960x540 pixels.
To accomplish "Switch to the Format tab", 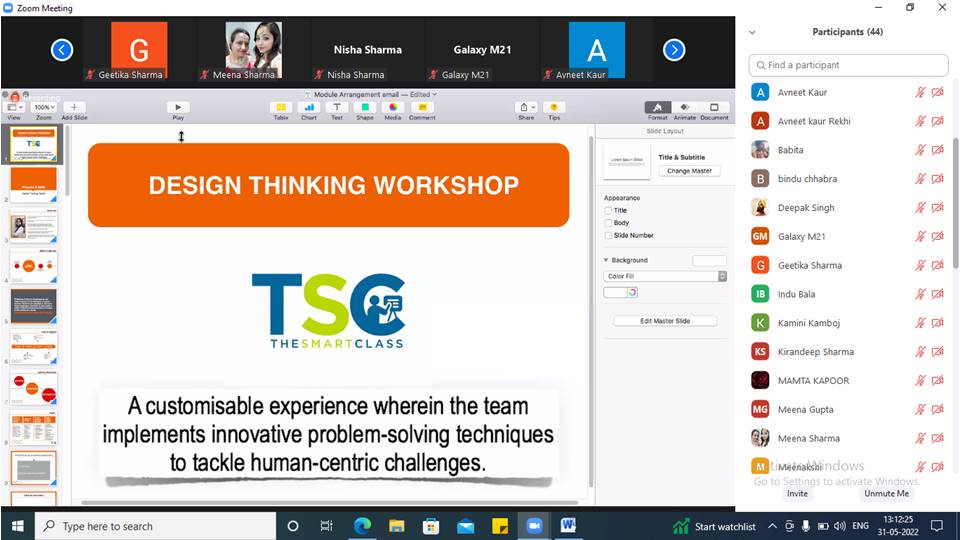I will 657,107.
